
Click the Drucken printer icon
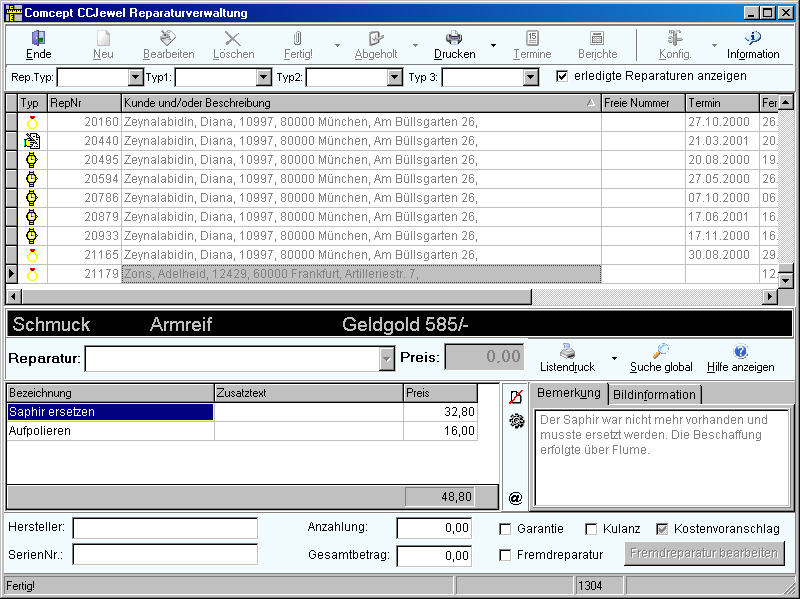coord(453,39)
